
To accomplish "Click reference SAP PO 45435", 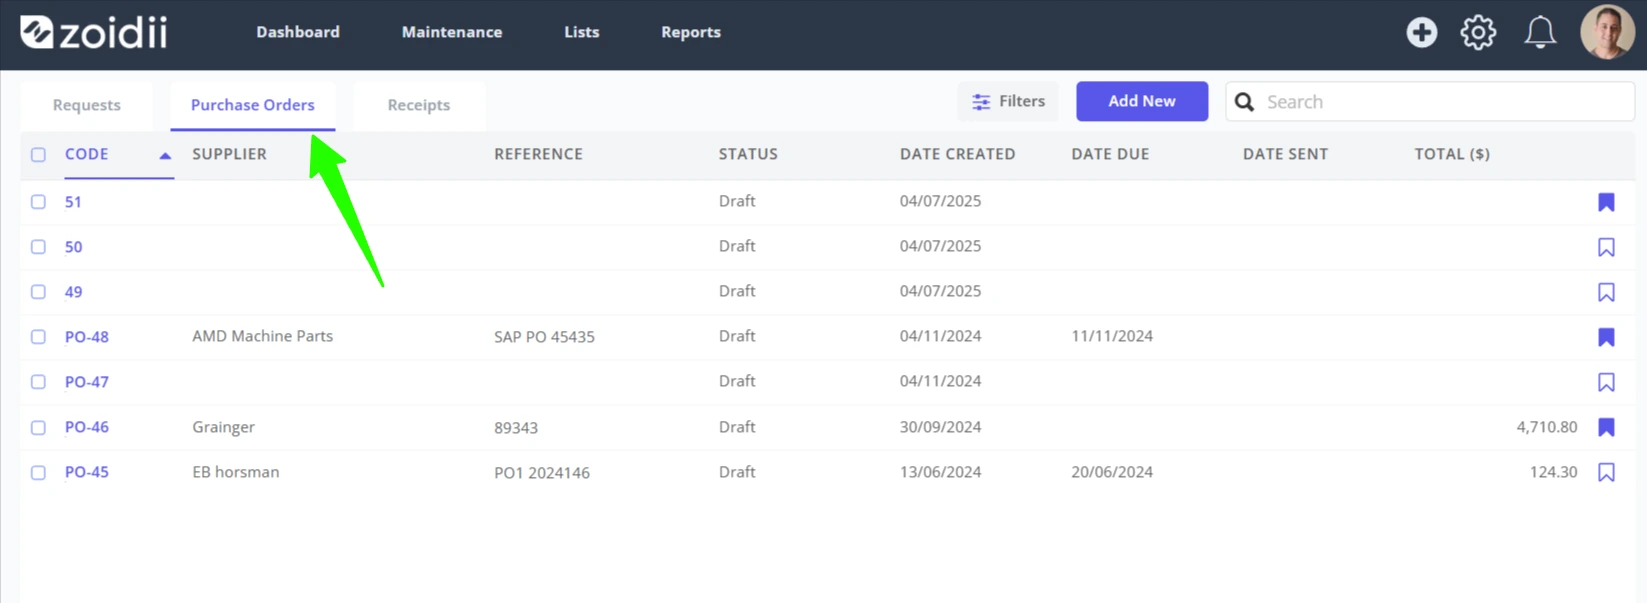I will click(x=544, y=337).
